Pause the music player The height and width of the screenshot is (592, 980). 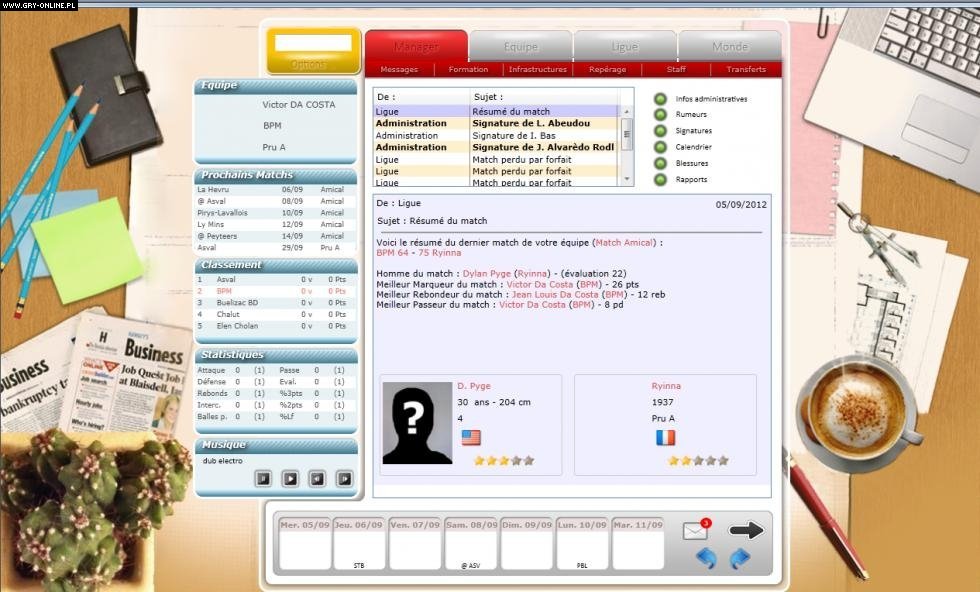tap(264, 479)
